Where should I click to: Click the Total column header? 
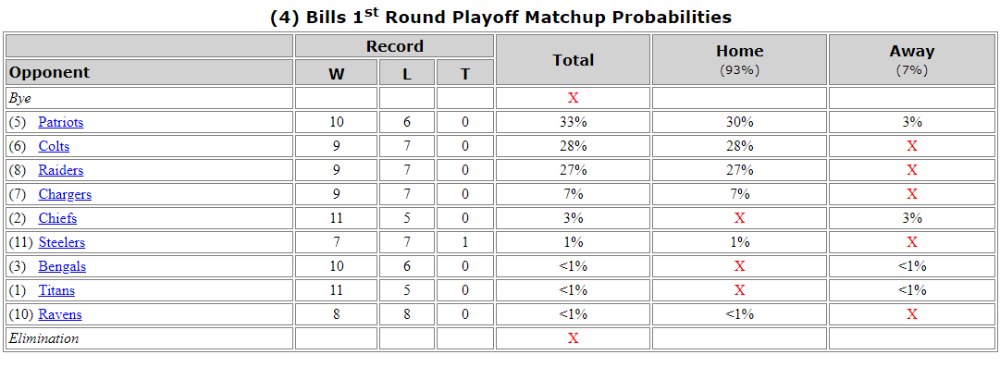(x=573, y=59)
